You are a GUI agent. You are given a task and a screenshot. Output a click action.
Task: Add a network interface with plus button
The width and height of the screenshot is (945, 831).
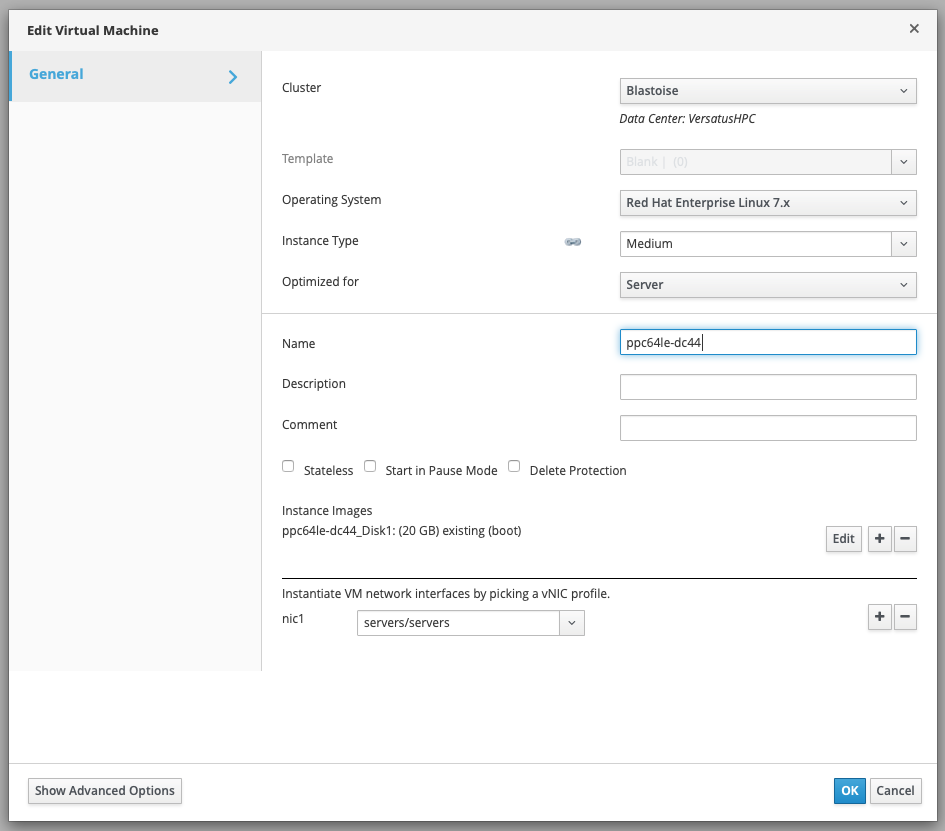879,617
